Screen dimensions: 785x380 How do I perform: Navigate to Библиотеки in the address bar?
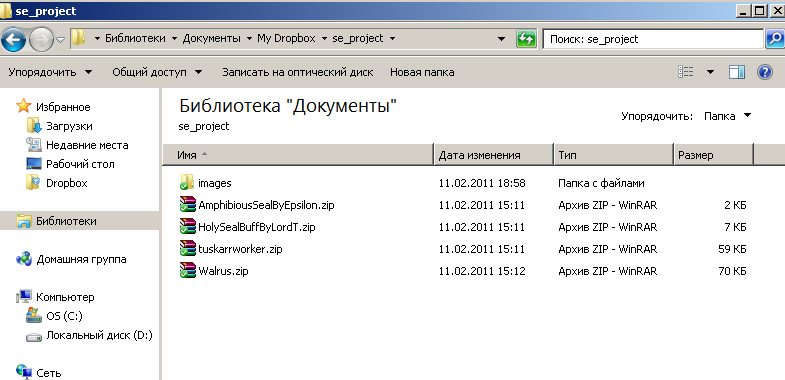click(135, 39)
